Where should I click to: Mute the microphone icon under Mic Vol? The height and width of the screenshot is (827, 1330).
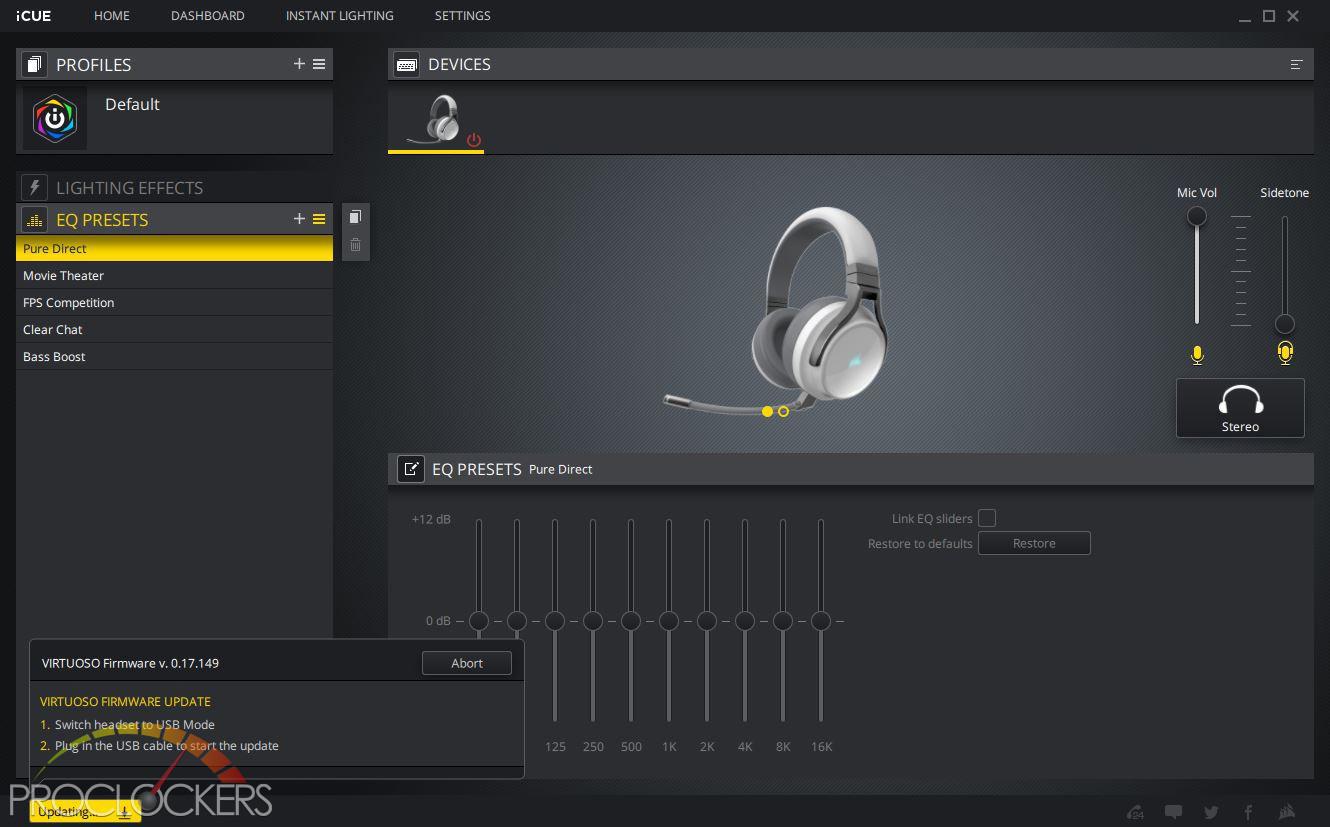point(1197,354)
